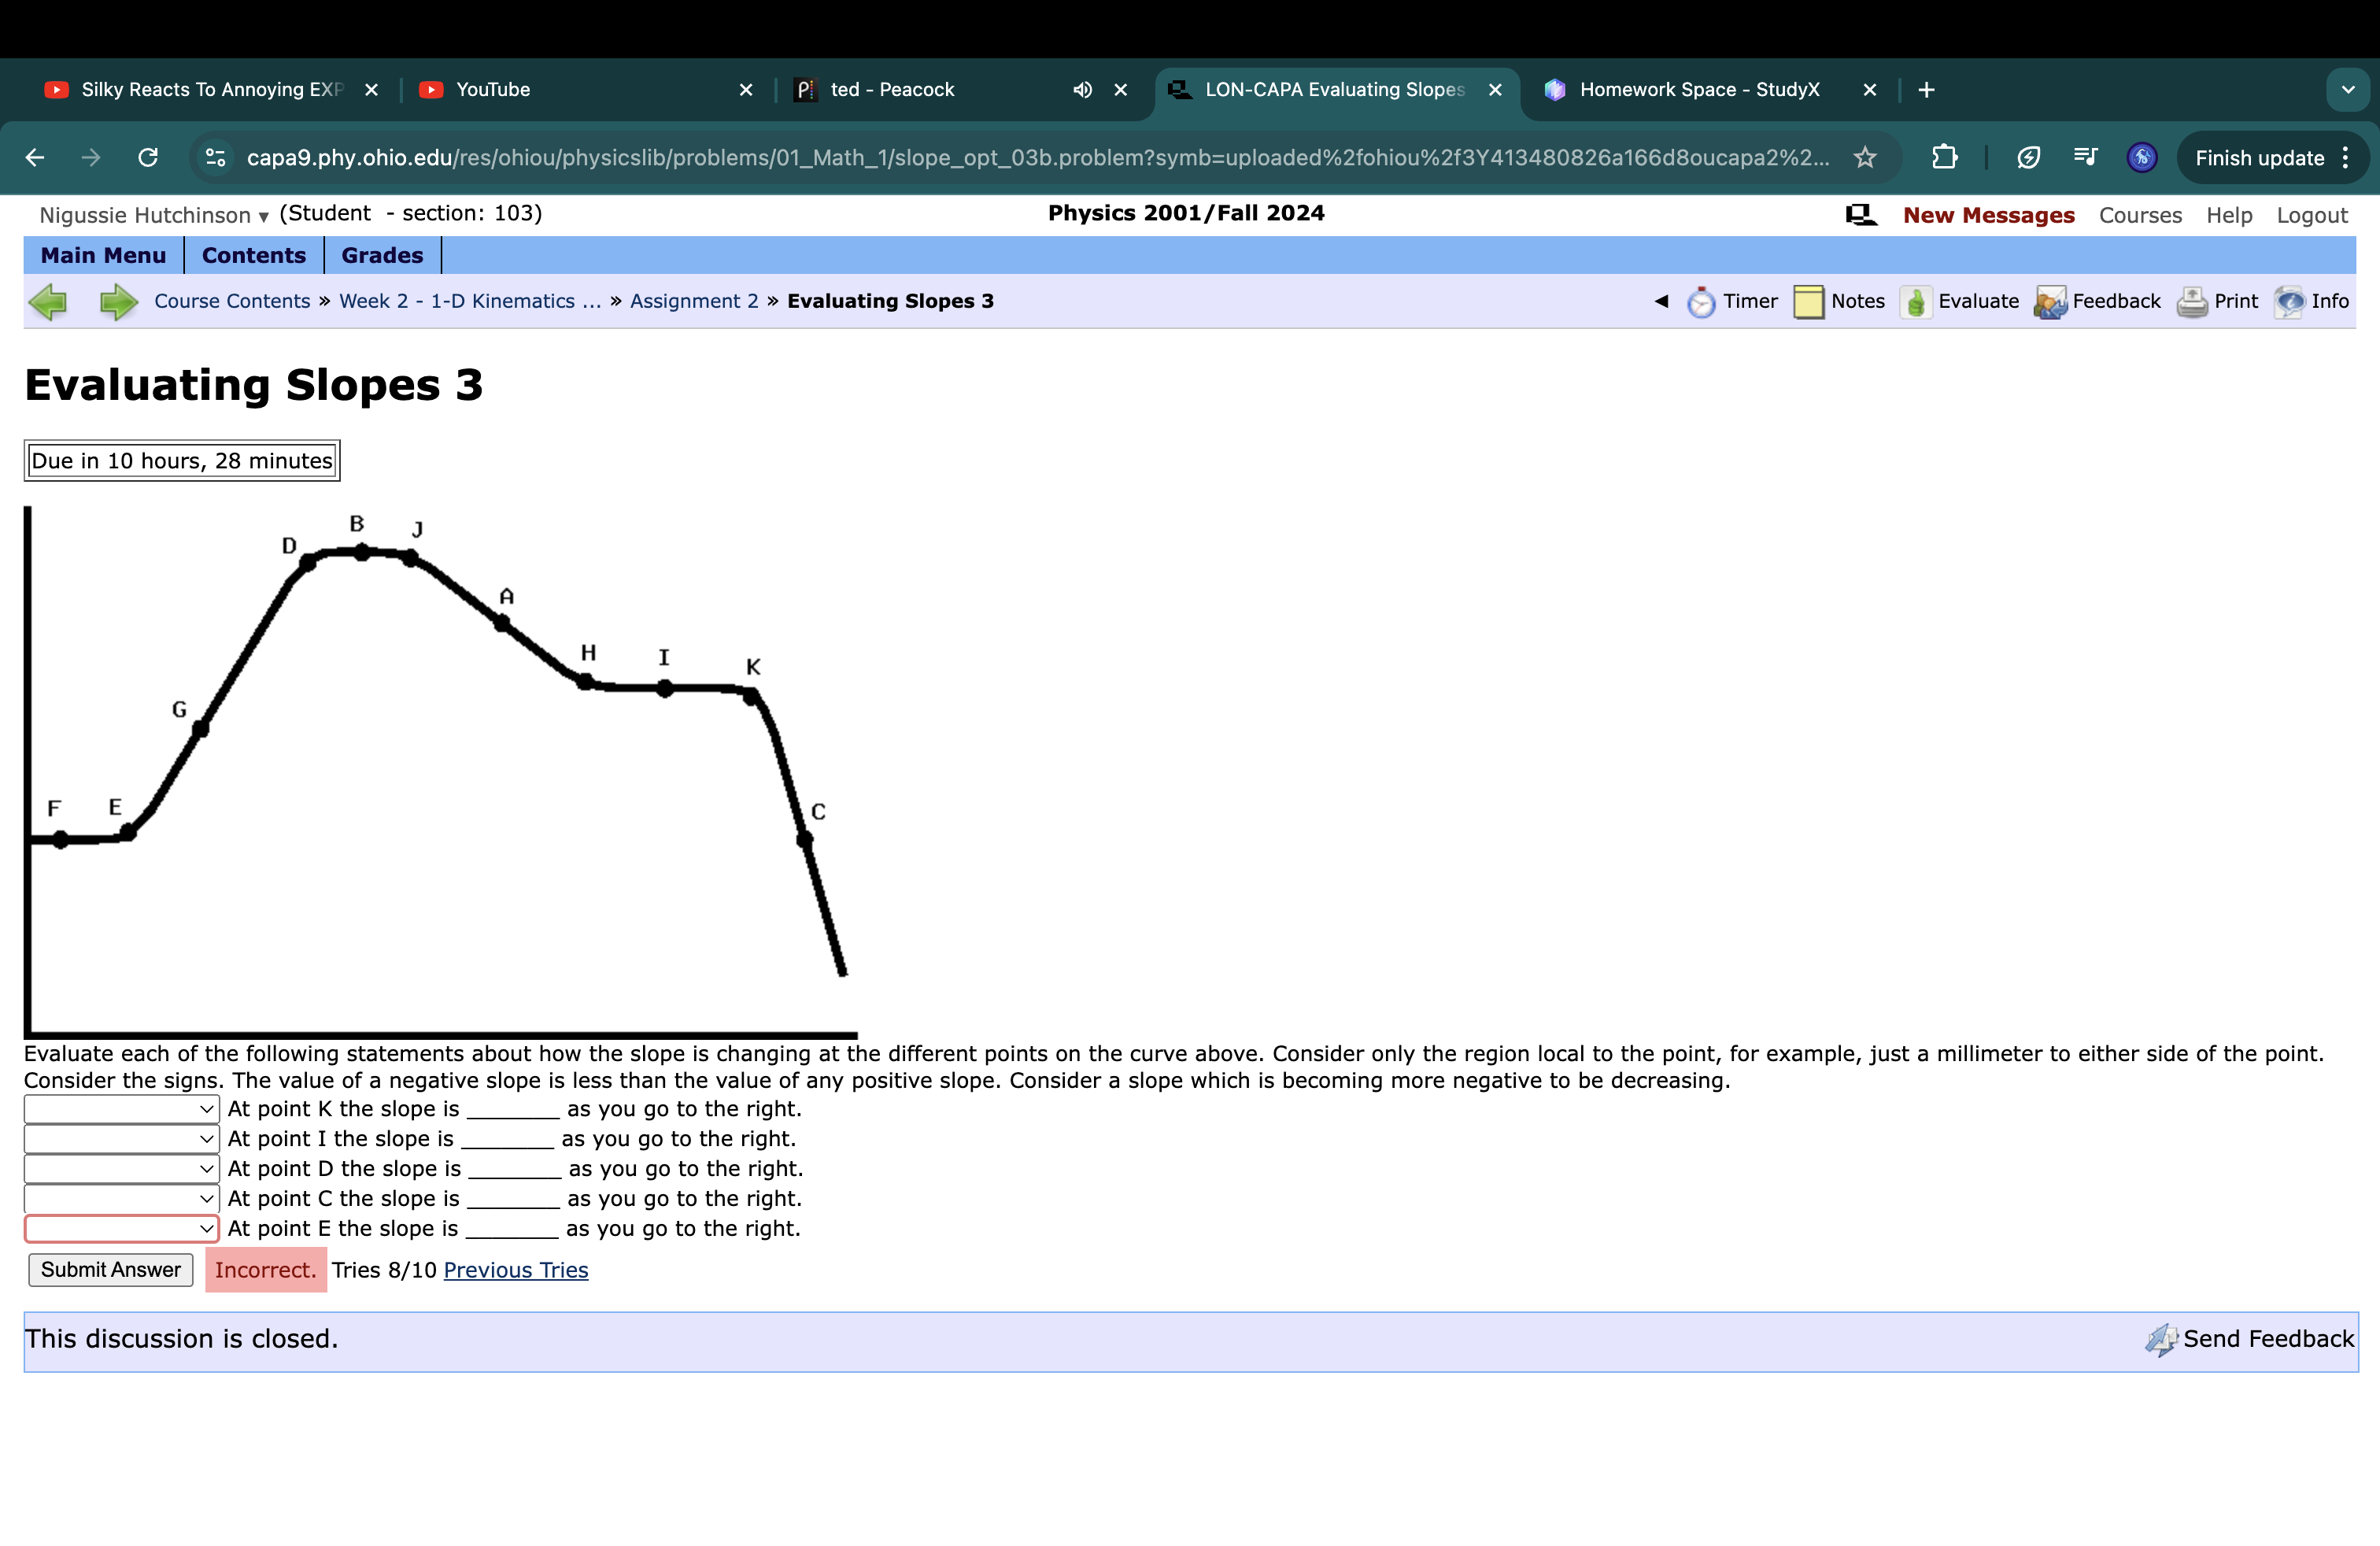The width and height of the screenshot is (2380, 1546).
Task: Click the Incorrect. status label
Action: coord(266,1270)
